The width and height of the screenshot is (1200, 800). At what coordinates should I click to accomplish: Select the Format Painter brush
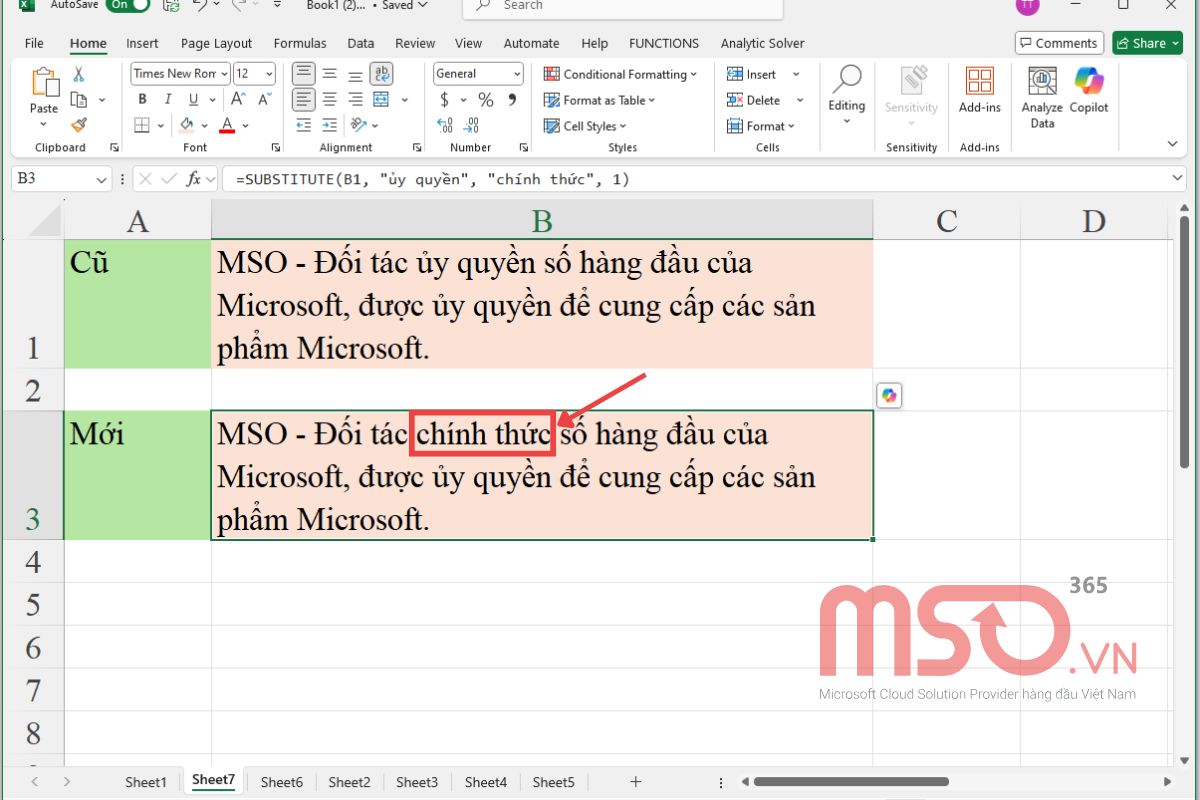[x=79, y=125]
